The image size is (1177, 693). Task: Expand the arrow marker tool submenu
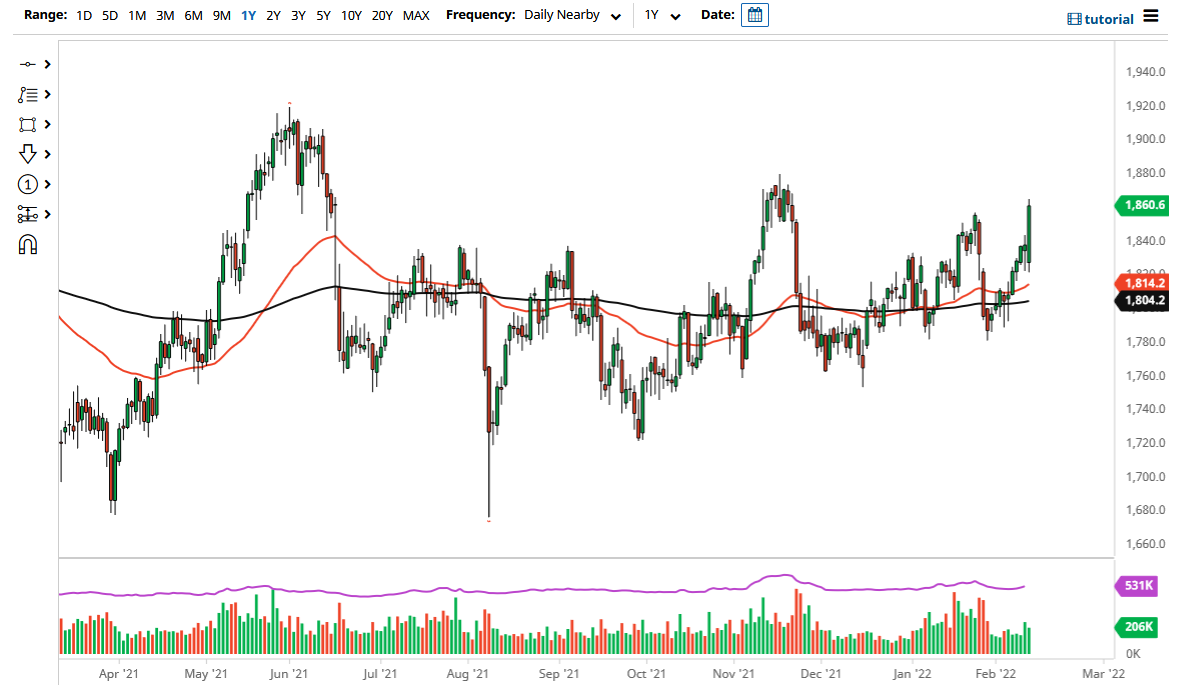click(47, 154)
